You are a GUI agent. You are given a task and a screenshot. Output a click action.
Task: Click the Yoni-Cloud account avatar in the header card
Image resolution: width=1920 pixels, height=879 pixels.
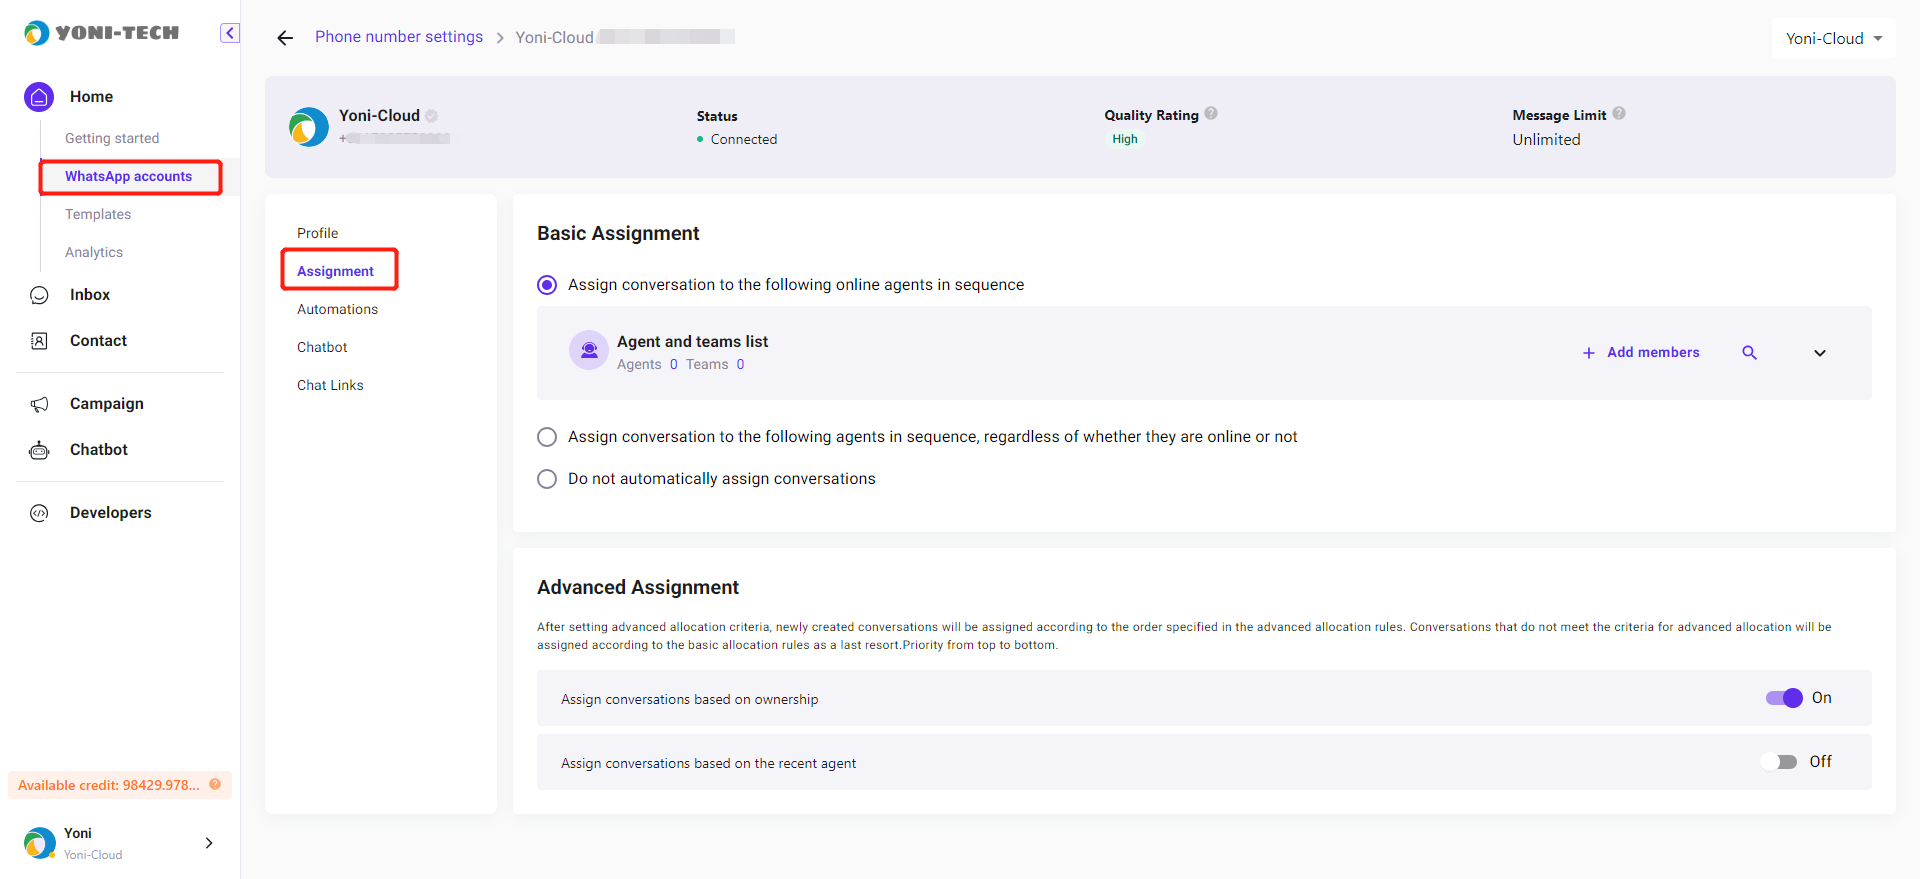pyautogui.click(x=309, y=127)
